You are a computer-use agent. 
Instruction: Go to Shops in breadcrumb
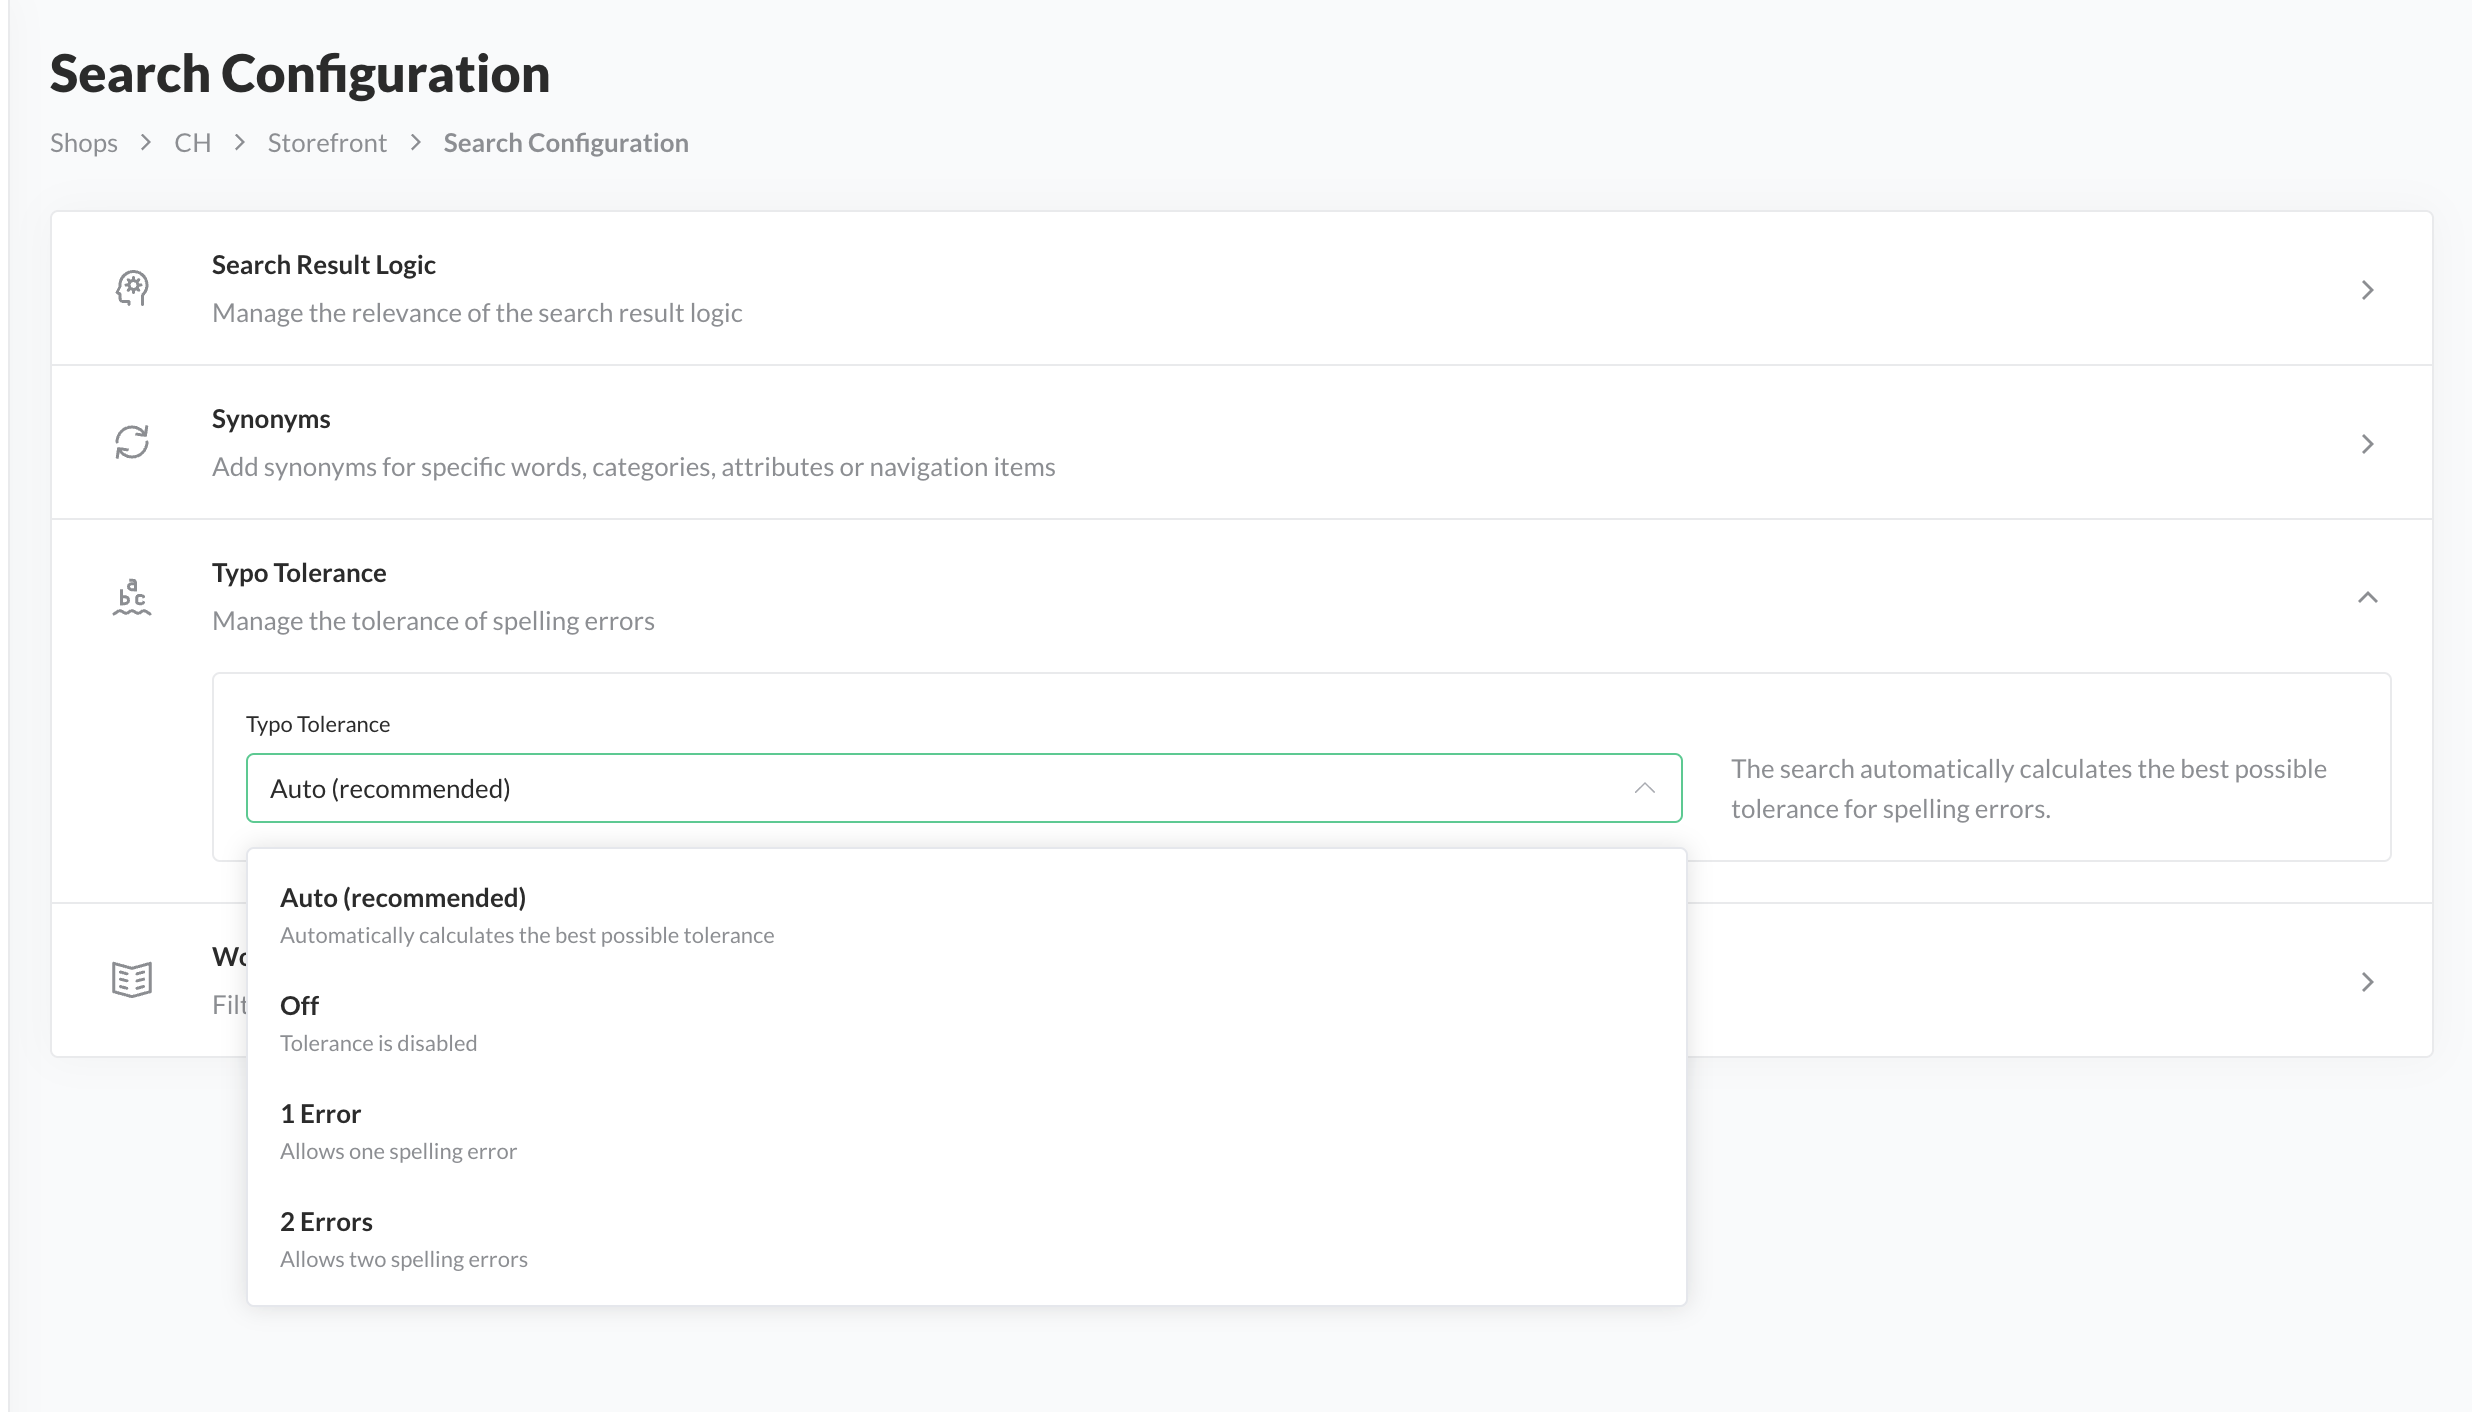pyautogui.click(x=84, y=143)
